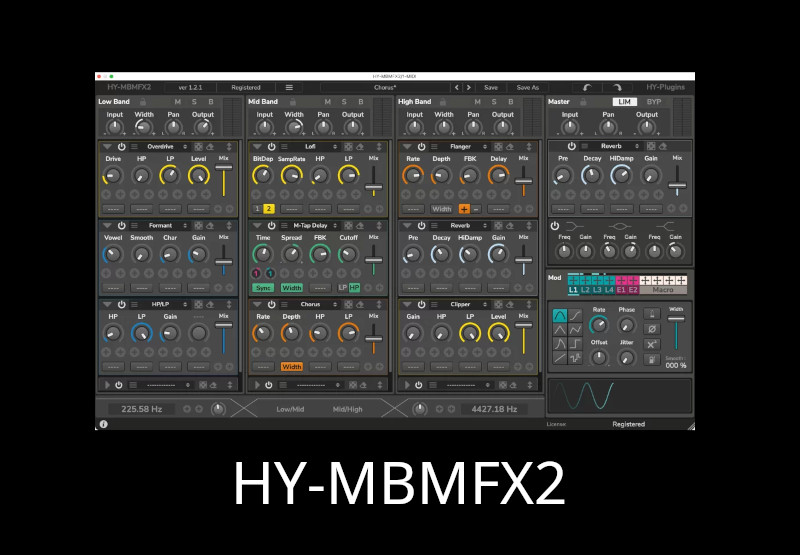Expand the empty Low Band fourth slot
800x555 pixels.
107,385
